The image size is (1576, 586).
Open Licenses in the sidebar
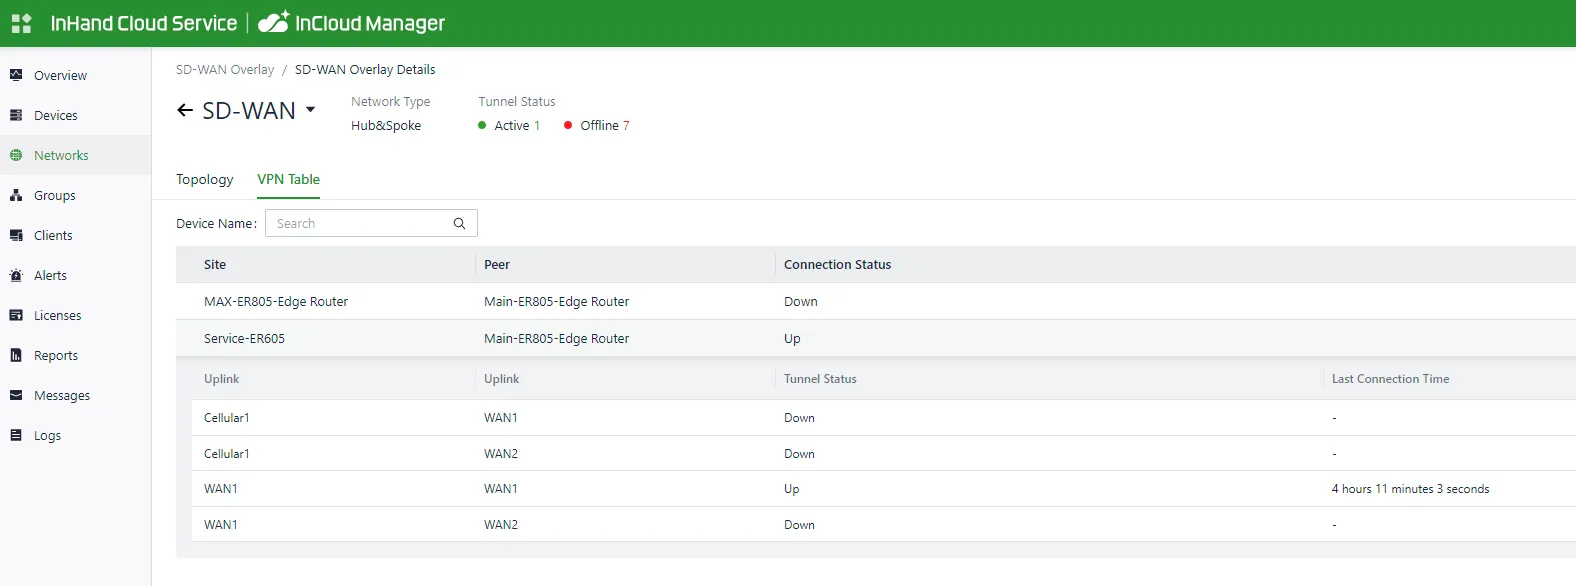[75, 315]
